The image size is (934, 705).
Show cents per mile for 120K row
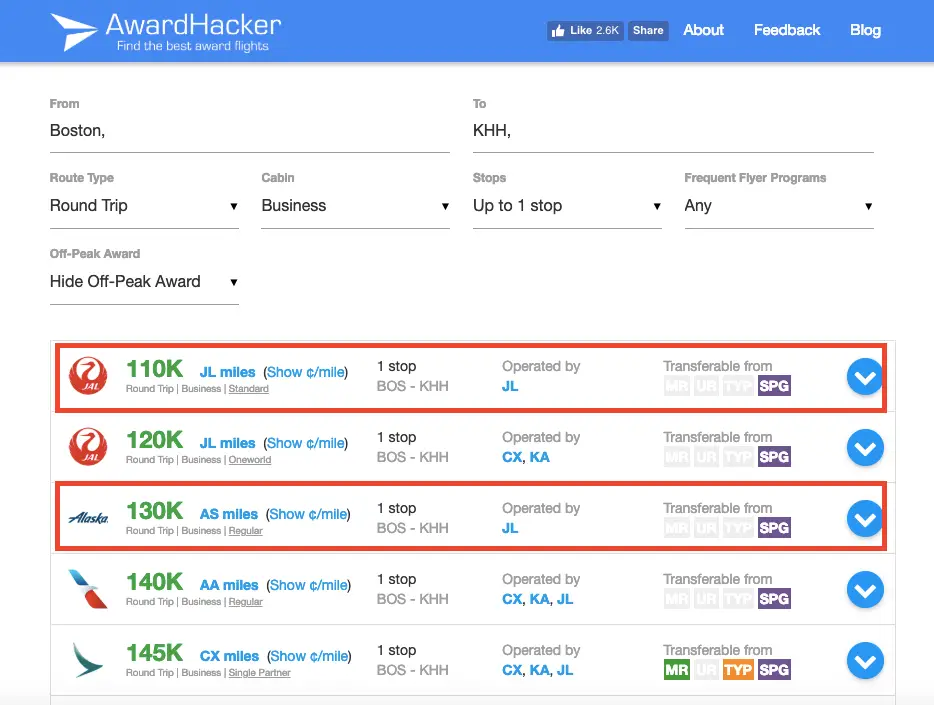pos(306,443)
